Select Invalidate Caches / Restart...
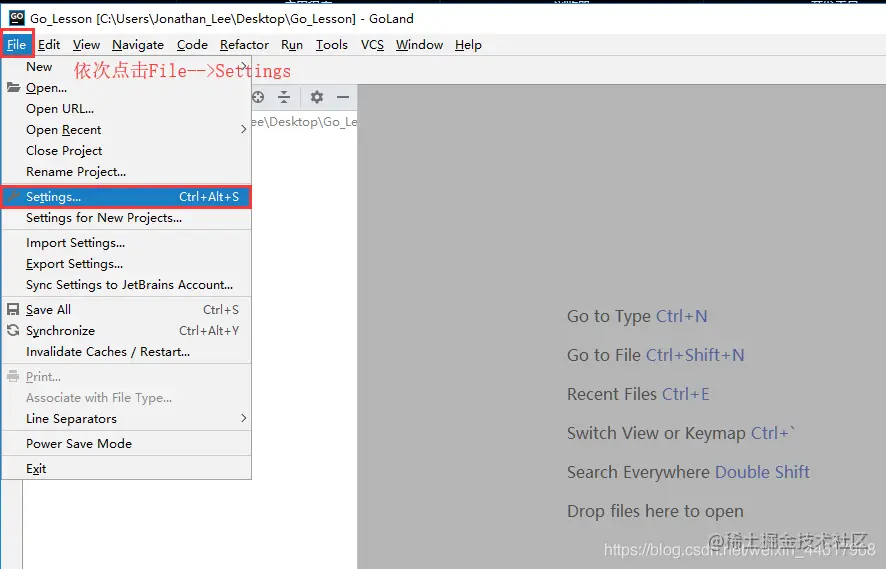This screenshot has width=886, height=569. (127, 351)
